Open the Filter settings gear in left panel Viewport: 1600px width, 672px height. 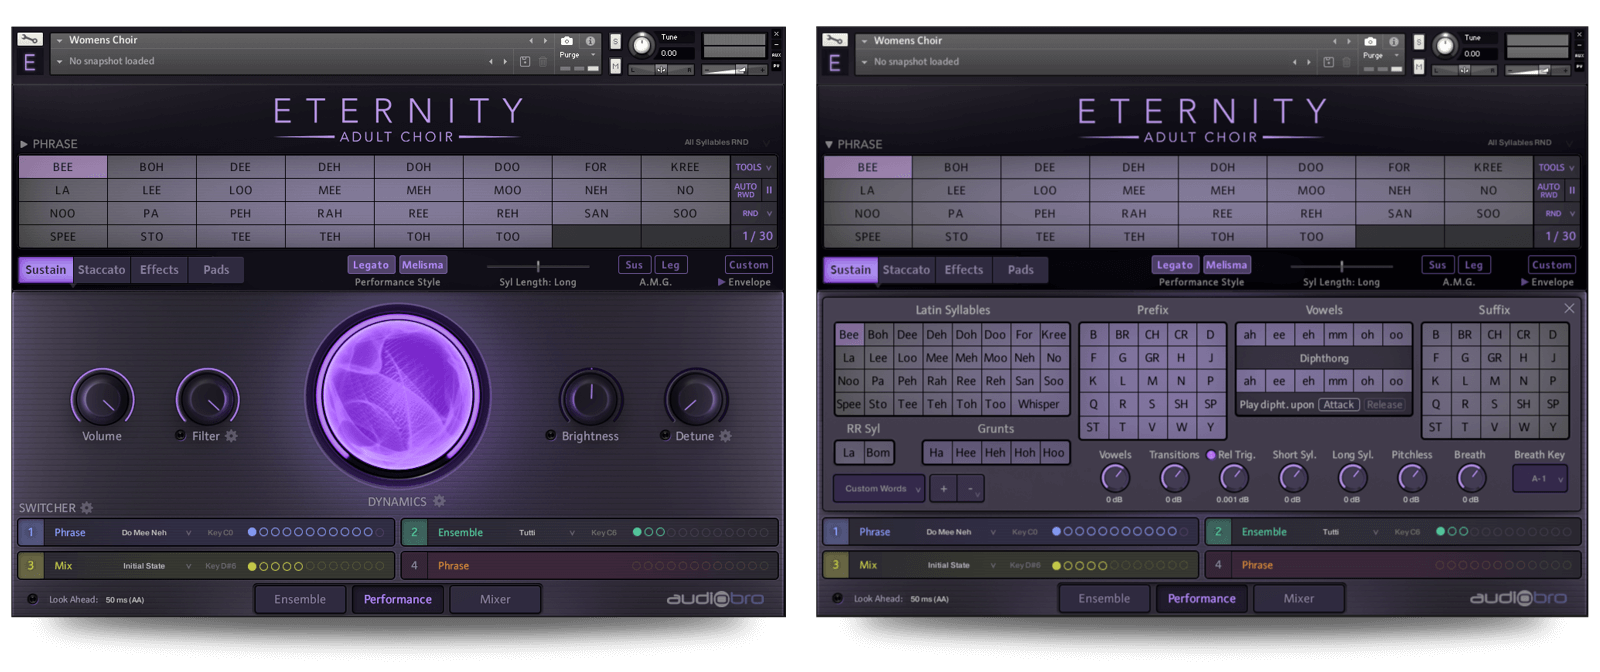point(232,436)
